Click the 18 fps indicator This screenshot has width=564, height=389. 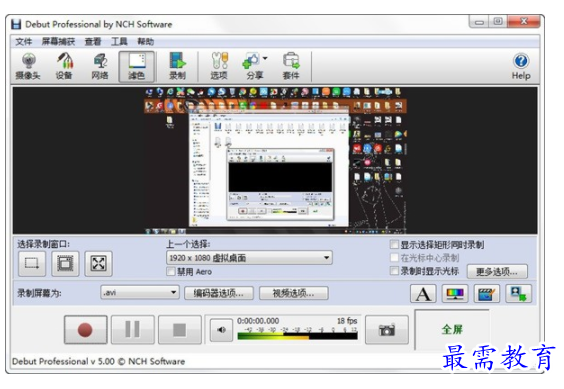coord(347,321)
